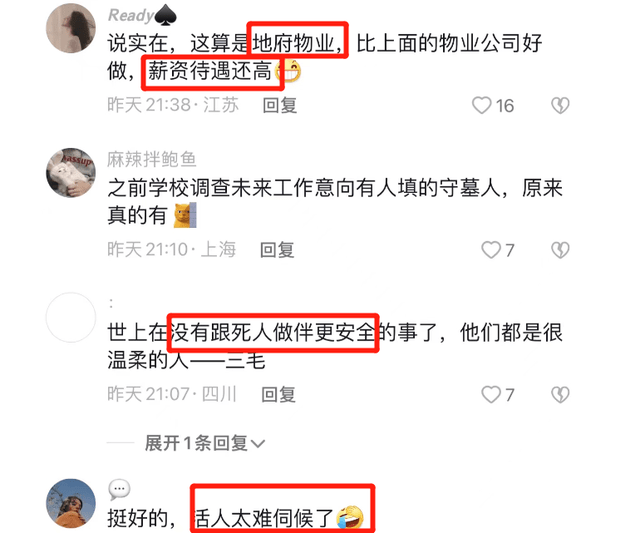This screenshot has width=640, height=533.
Task: Dislike the comment from 江苏
Action: (560, 105)
